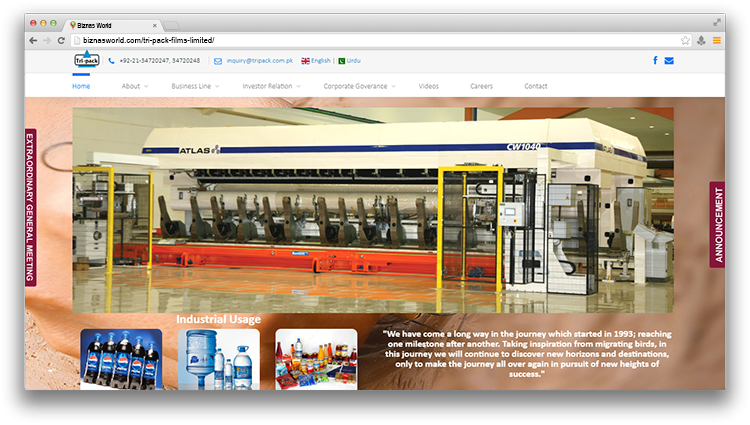750x425 pixels.
Task: Expand the About dropdown menu
Action: pyautogui.click(x=134, y=86)
